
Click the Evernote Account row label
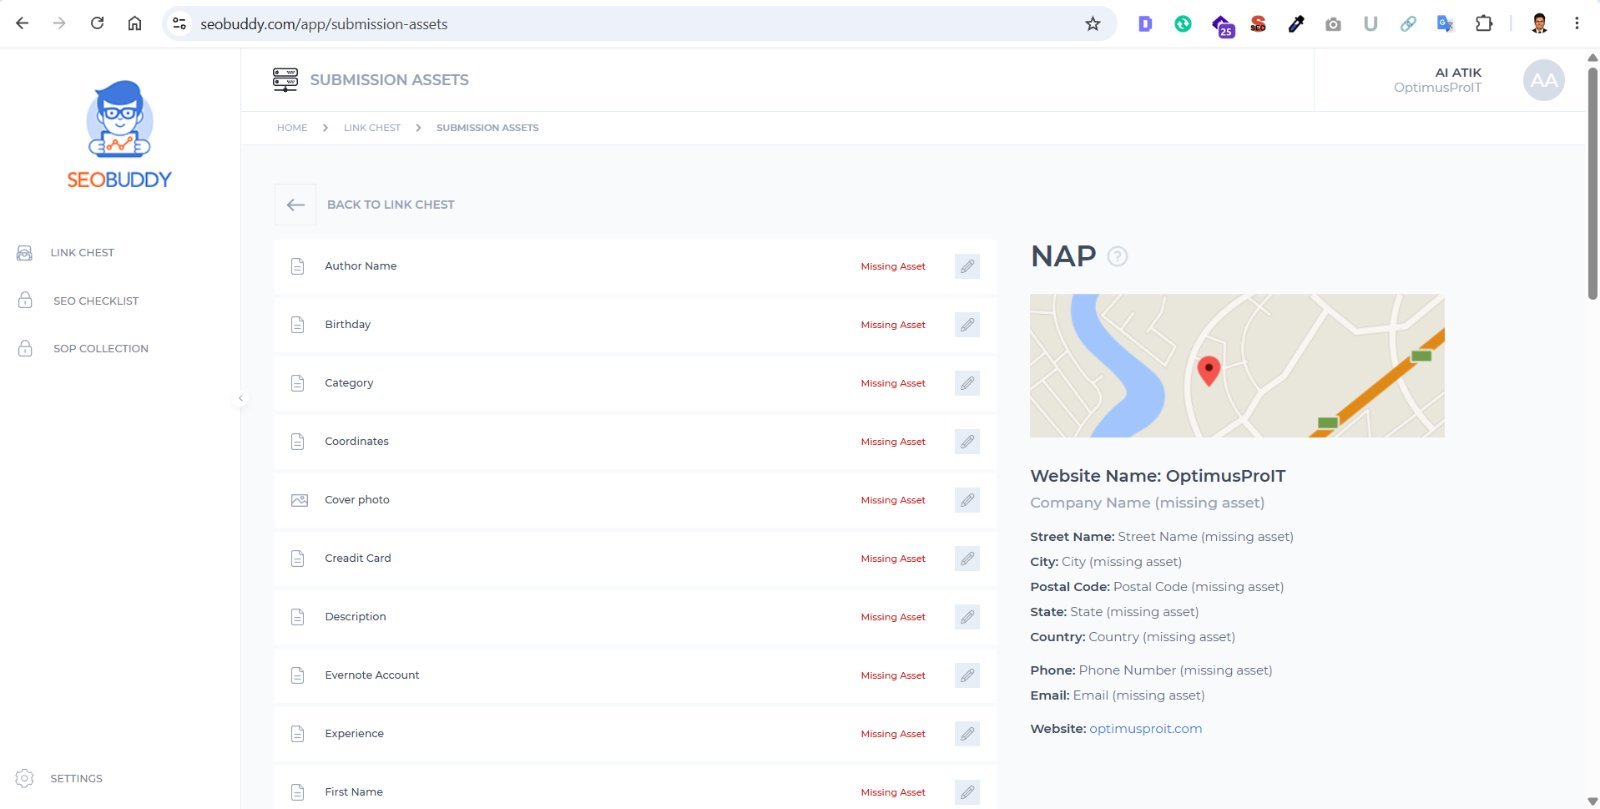(x=371, y=676)
